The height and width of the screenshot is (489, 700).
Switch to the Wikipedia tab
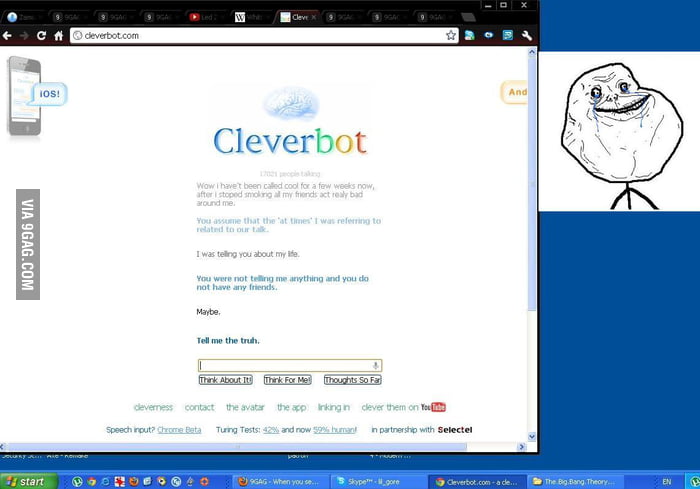251,17
